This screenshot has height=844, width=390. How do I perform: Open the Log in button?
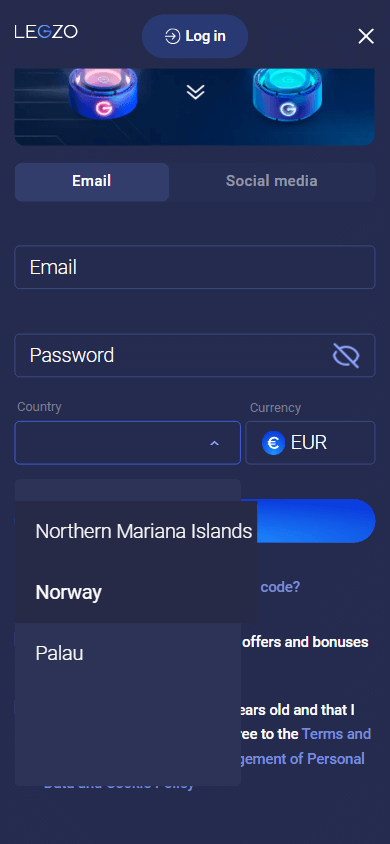coord(195,36)
